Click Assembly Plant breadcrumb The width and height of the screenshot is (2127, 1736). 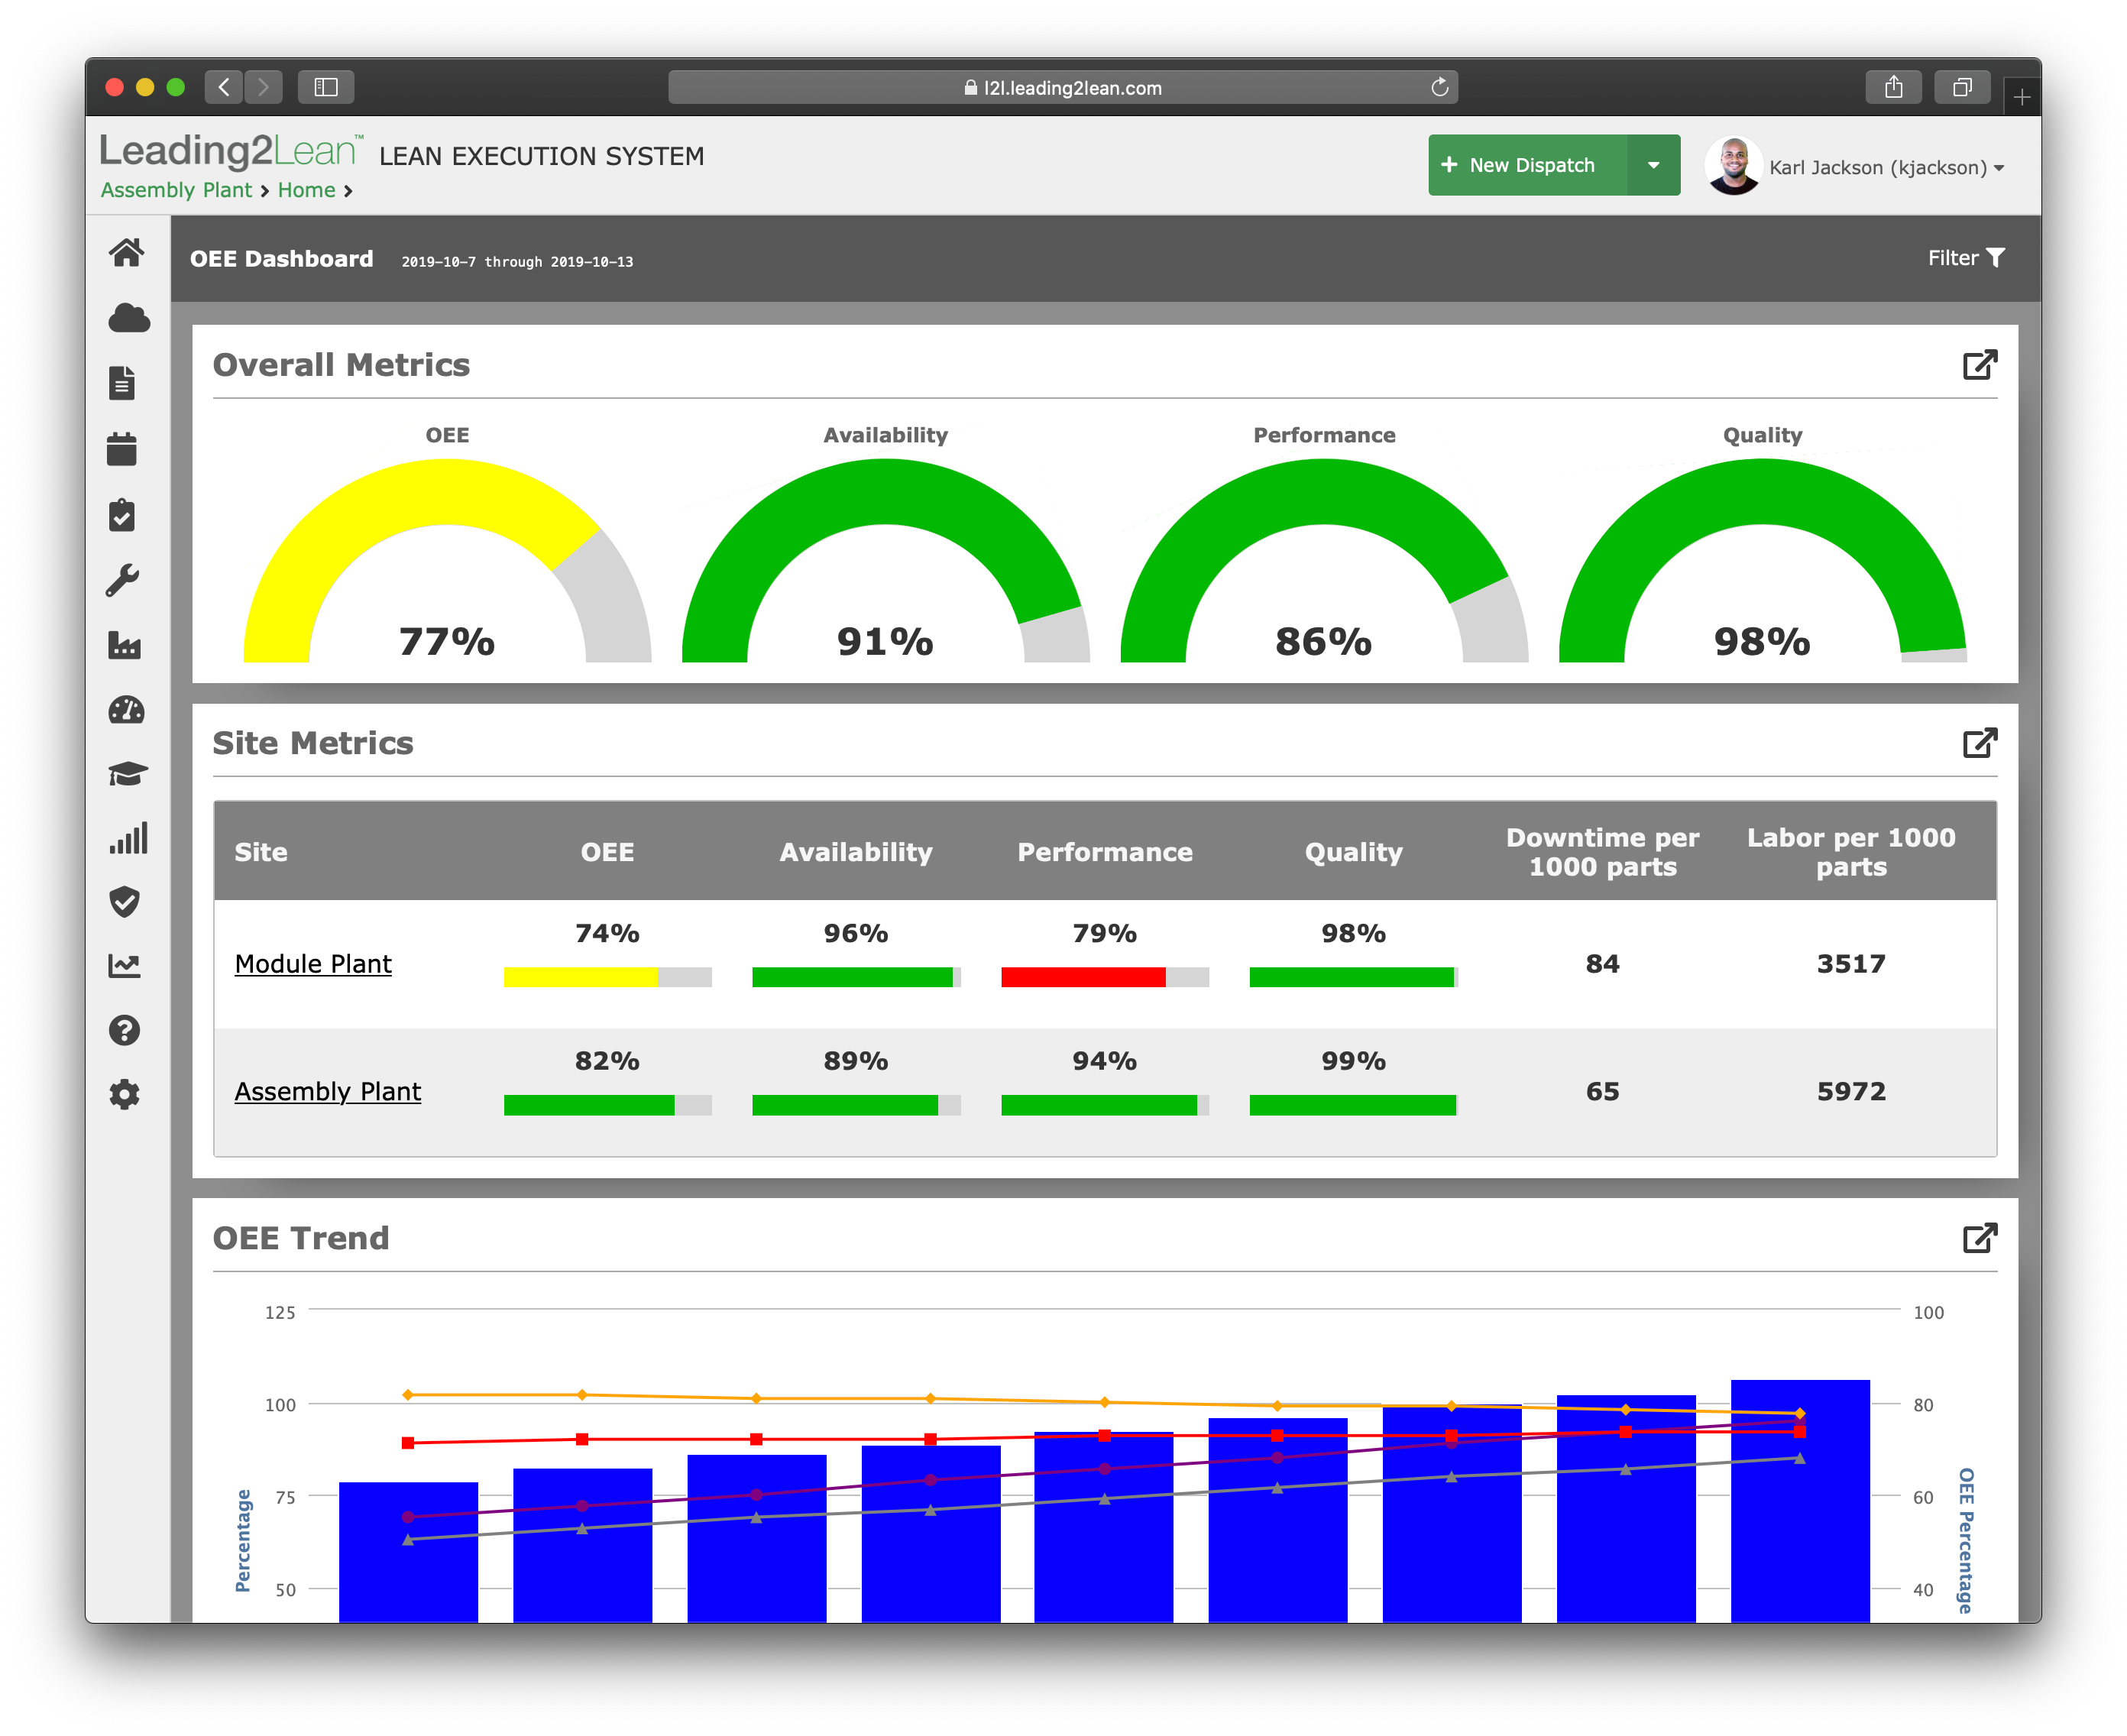176,190
